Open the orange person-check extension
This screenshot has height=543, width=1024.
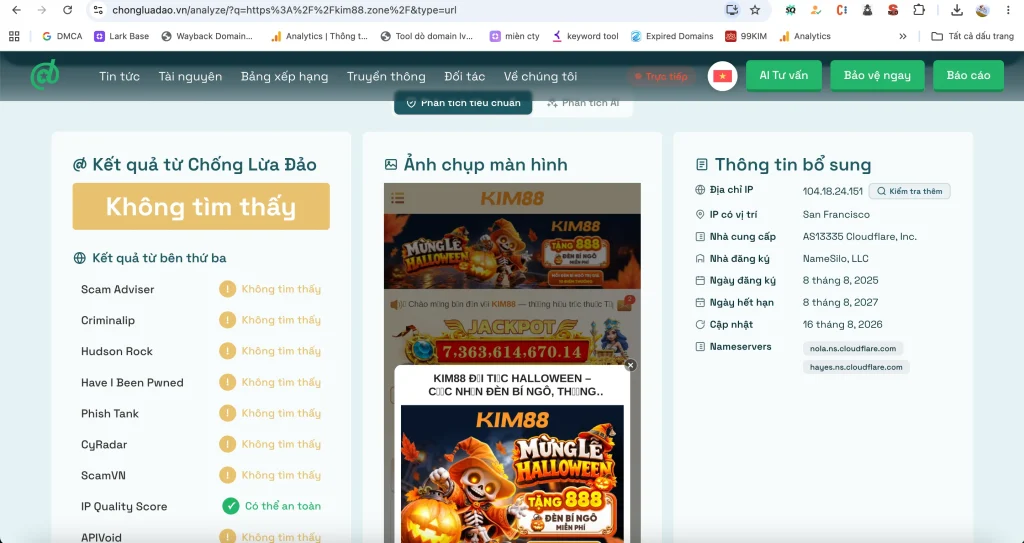816,10
